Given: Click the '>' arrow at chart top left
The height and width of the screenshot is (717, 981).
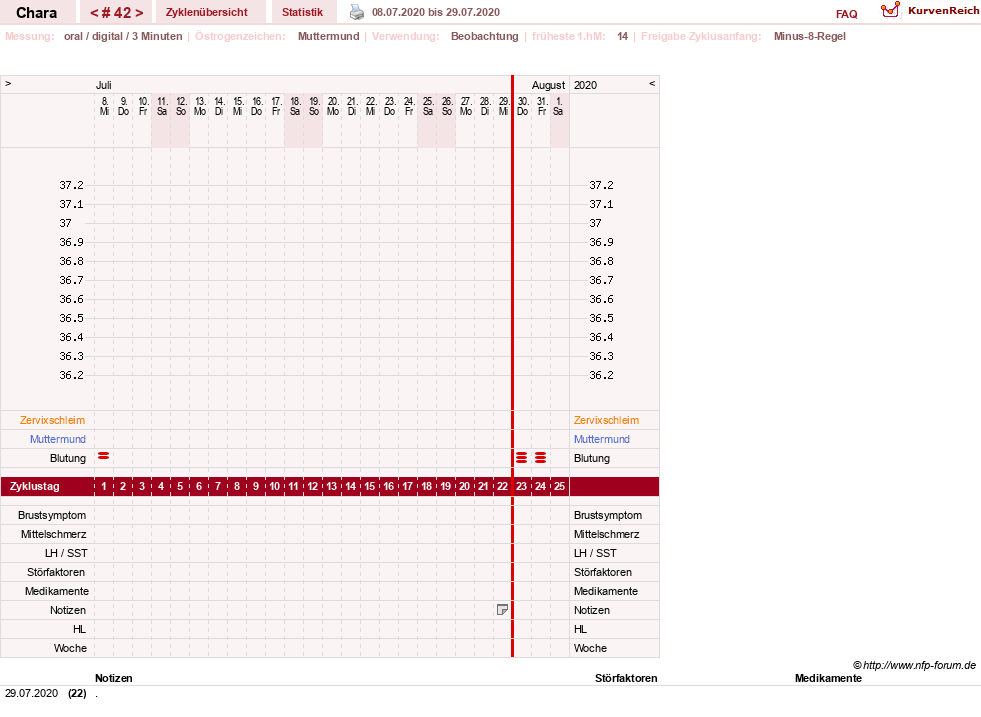Looking at the screenshot, I should [x=8, y=83].
